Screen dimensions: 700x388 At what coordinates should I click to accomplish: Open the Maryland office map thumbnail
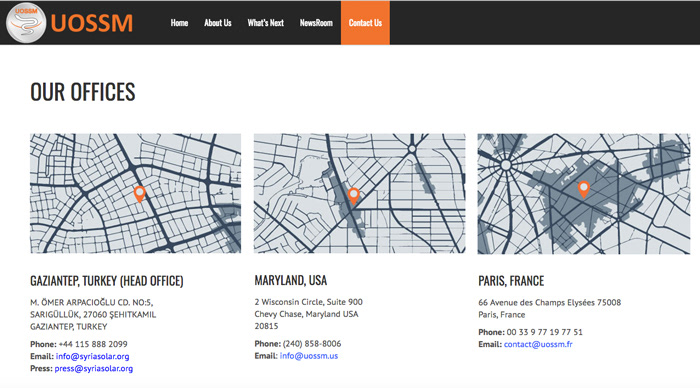(359, 193)
